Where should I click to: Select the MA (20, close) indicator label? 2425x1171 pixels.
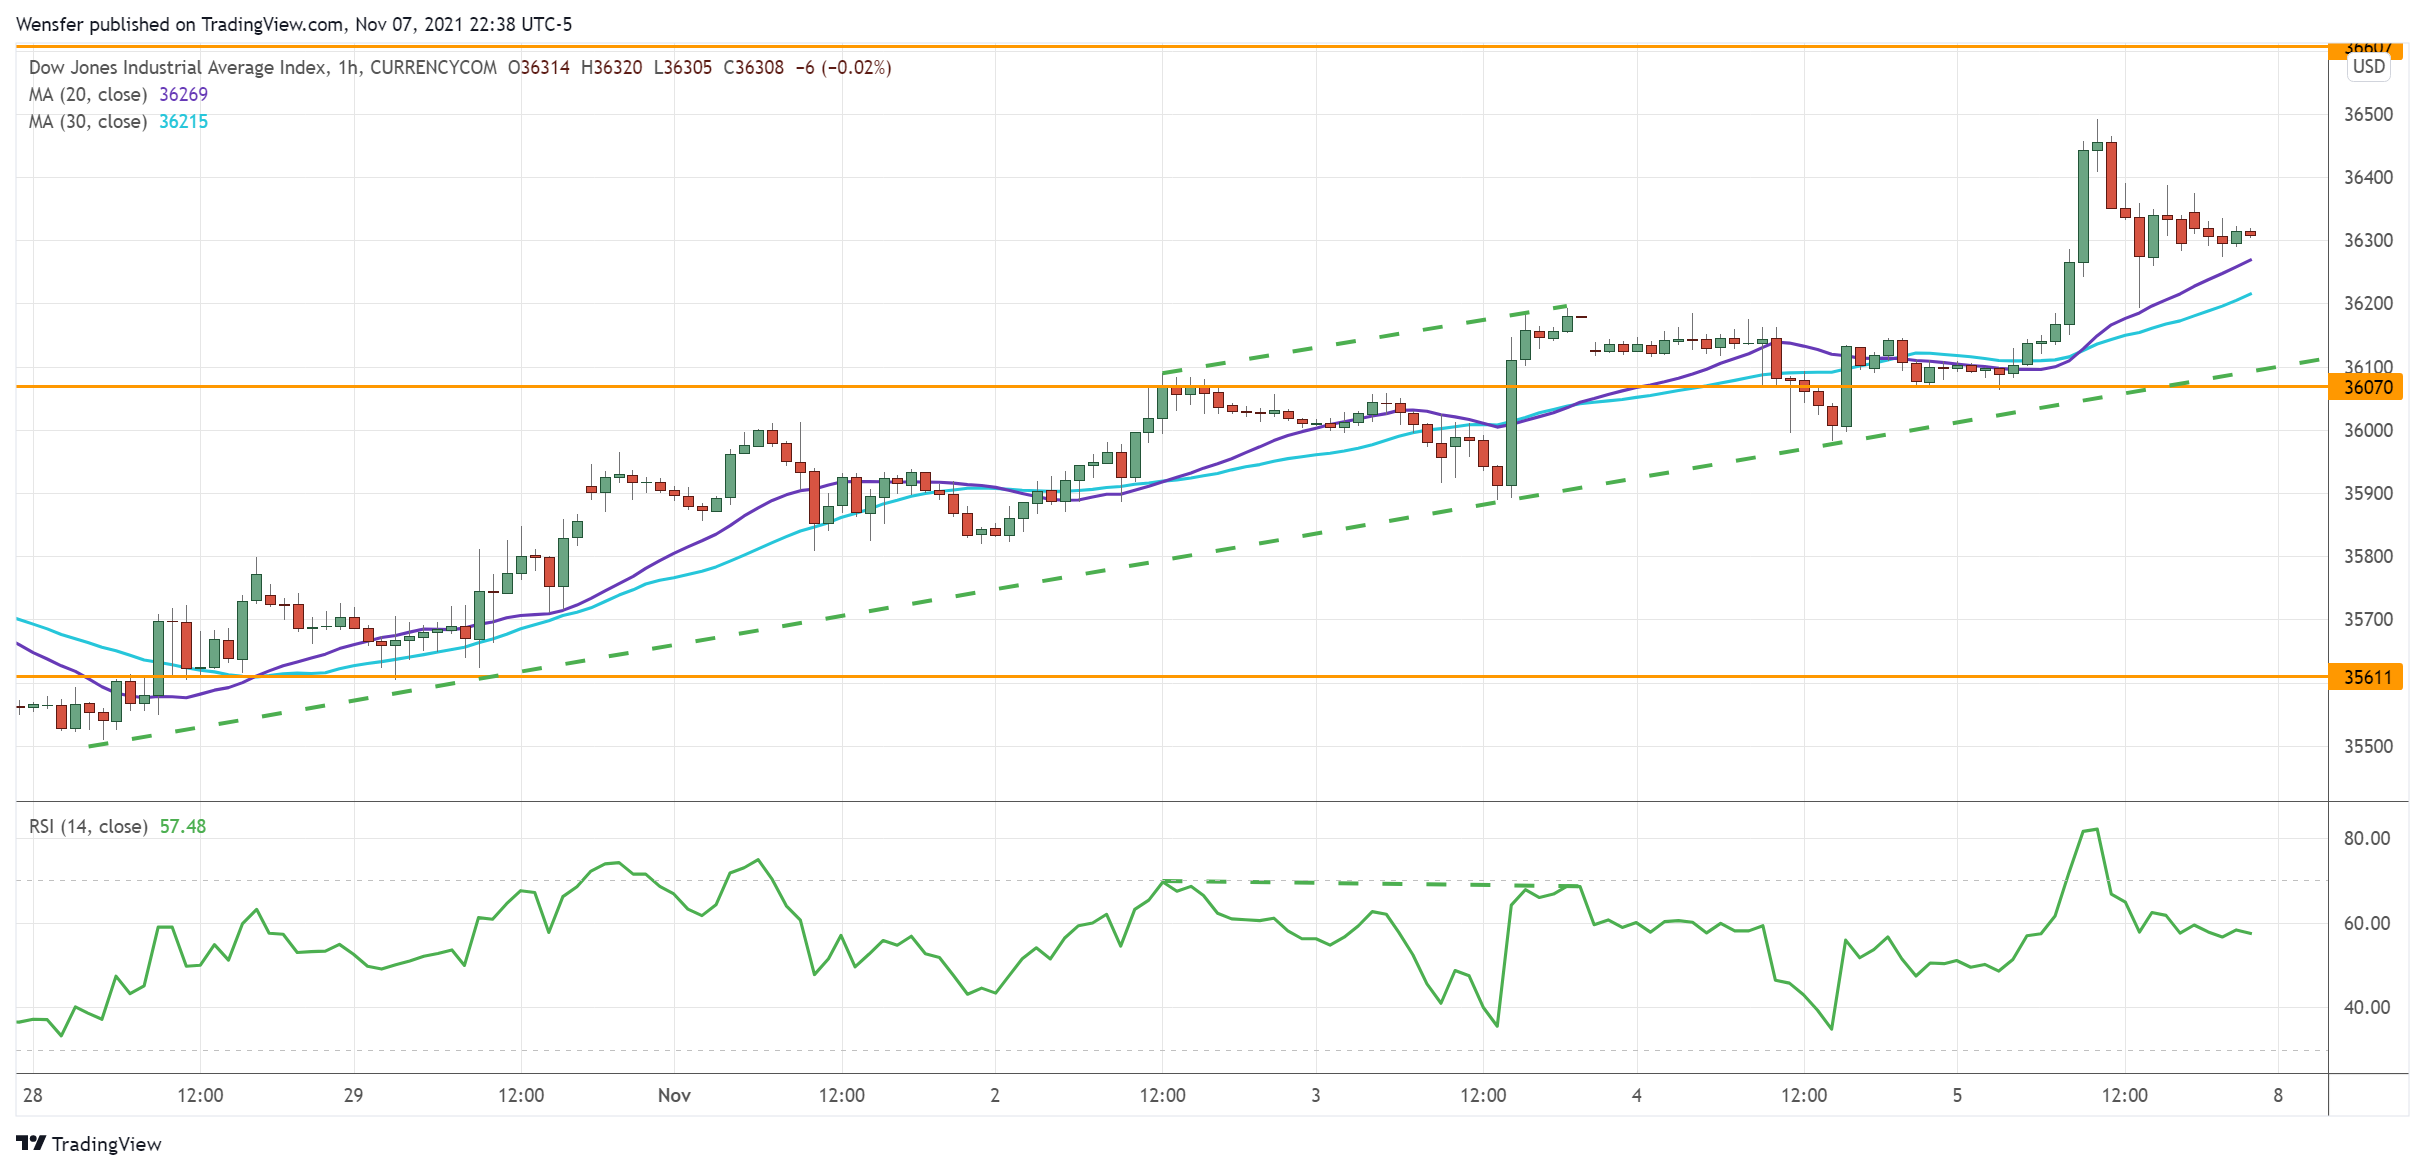point(88,94)
